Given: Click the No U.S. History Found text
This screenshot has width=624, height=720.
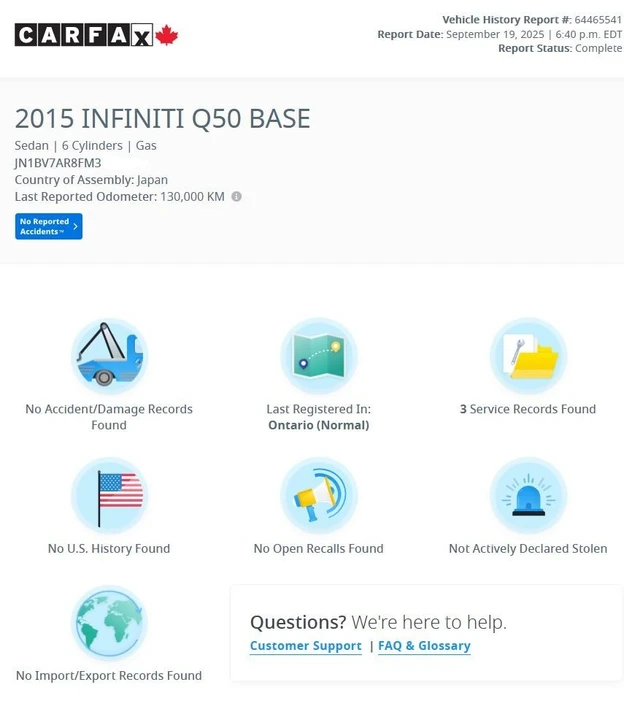Looking at the screenshot, I should tap(109, 549).
